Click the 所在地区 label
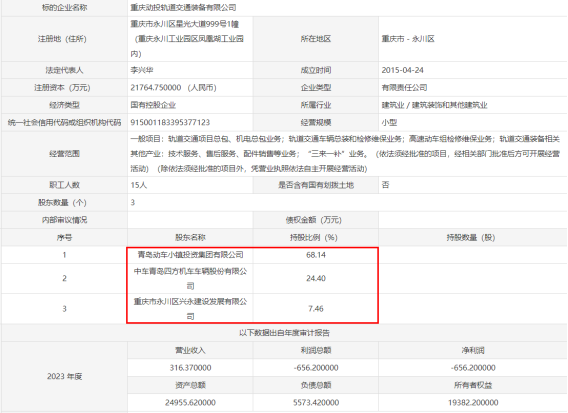The height and width of the screenshot is (413, 568). click(x=316, y=39)
